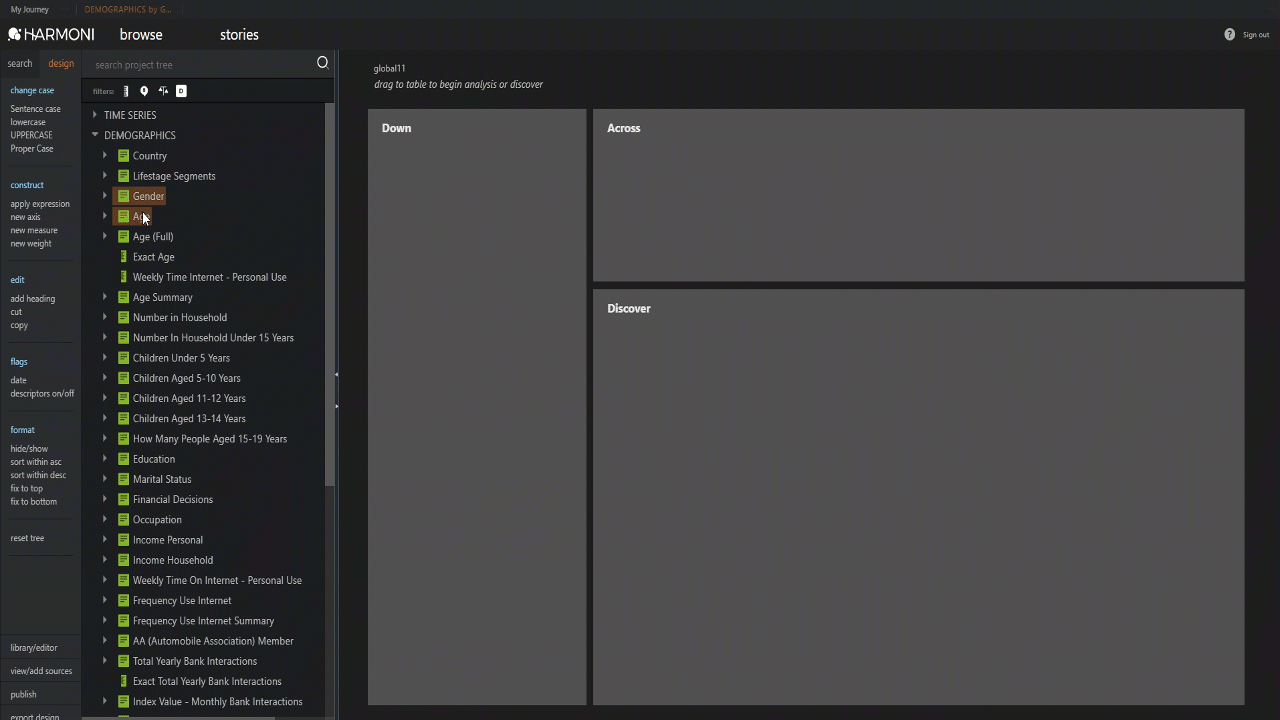Open view/add sources

[41, 671]
